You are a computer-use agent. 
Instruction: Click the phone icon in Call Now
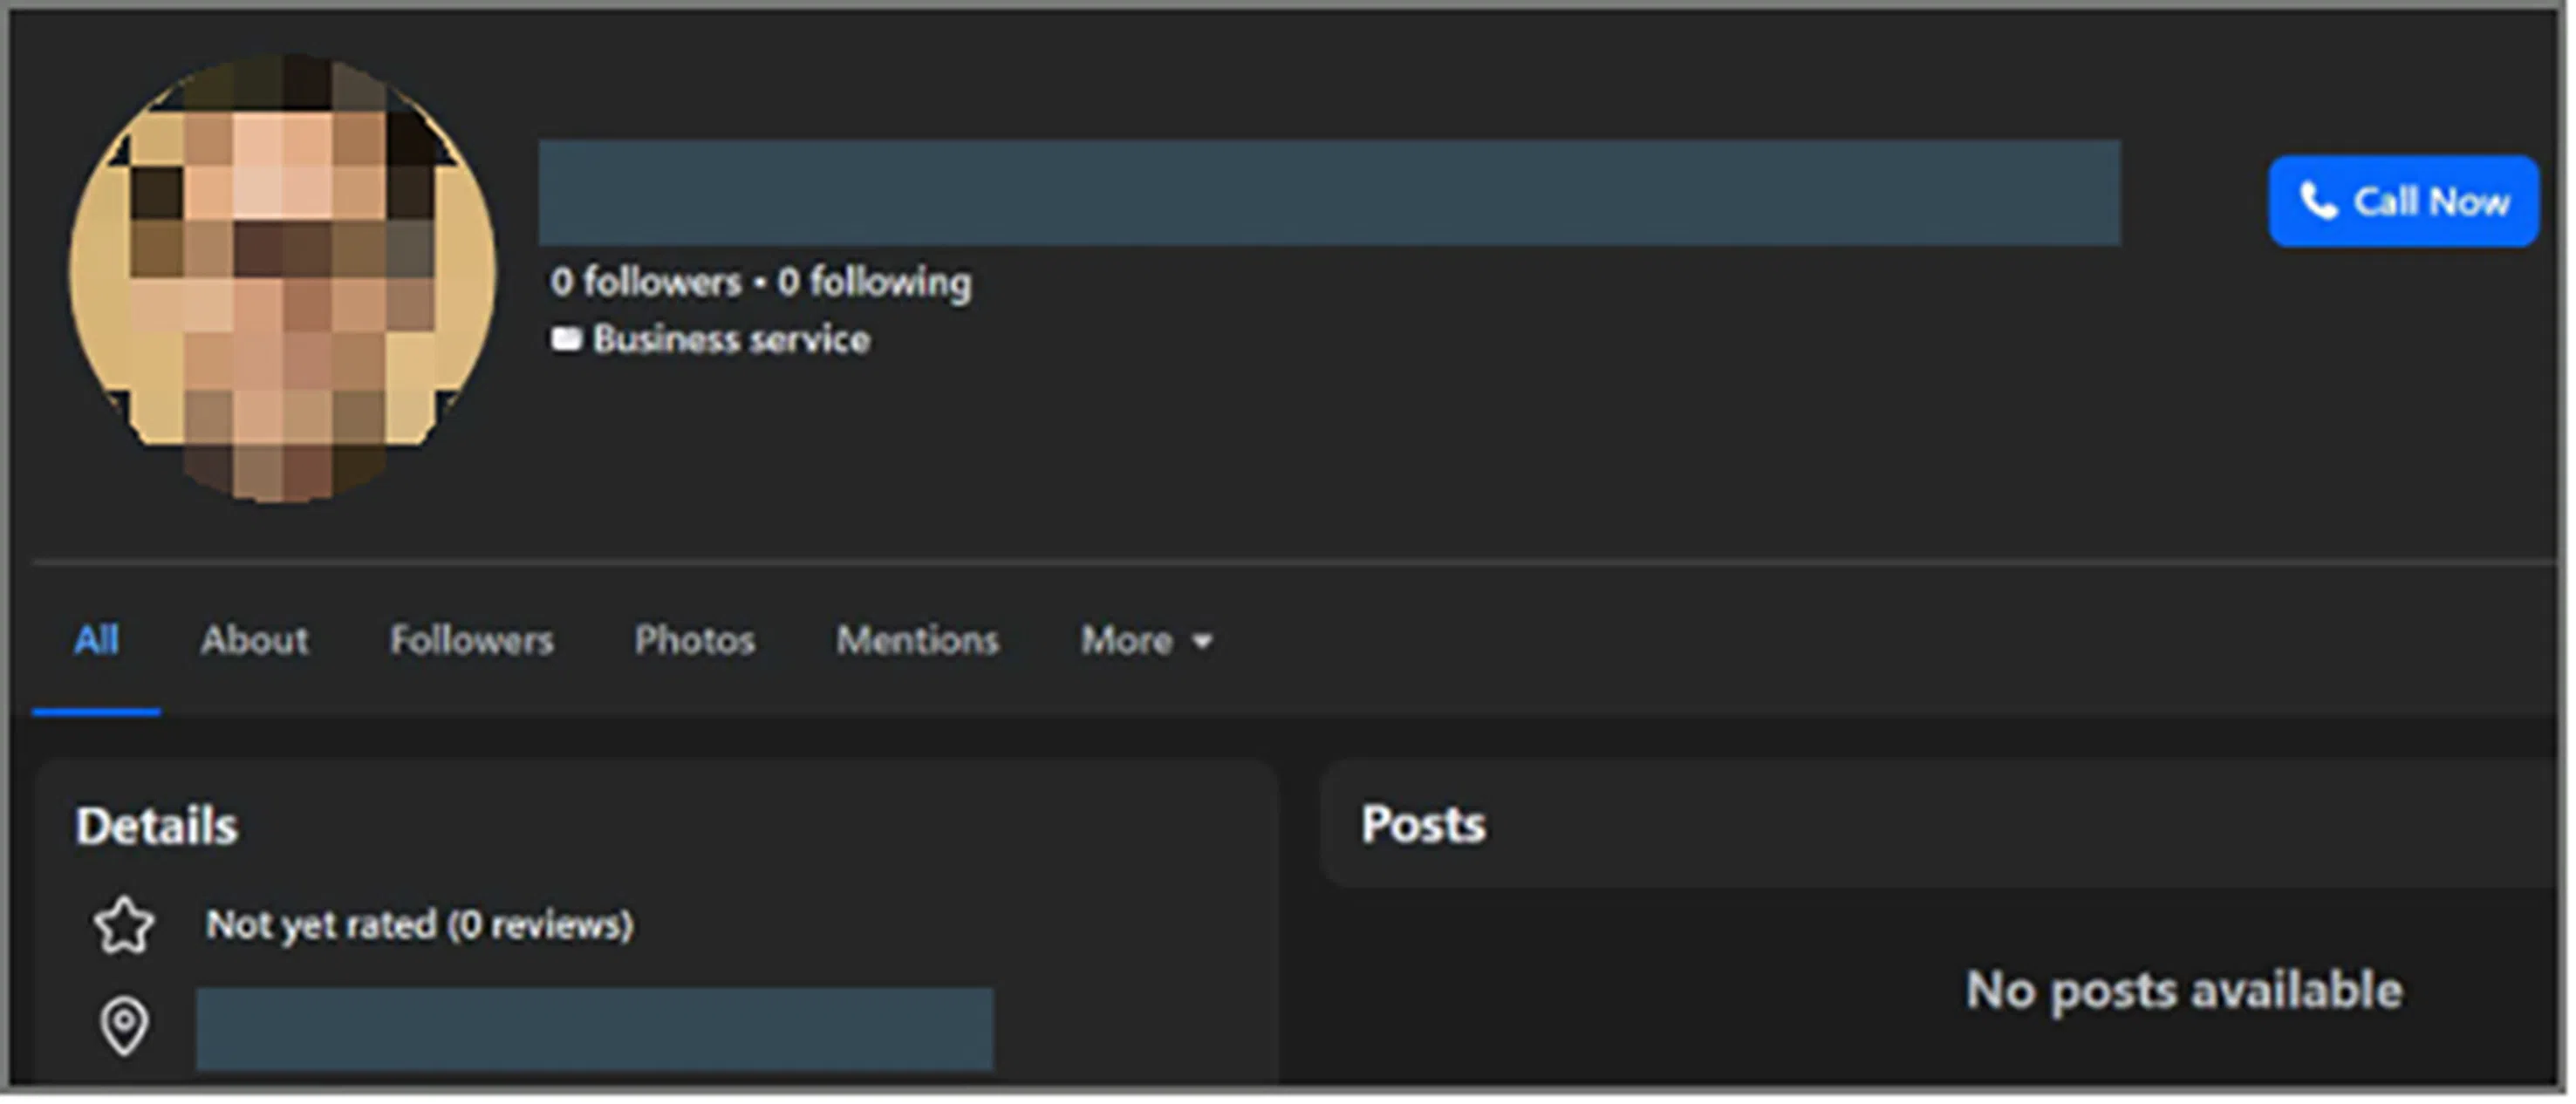pyautogui.click(x=2317, y=201)
